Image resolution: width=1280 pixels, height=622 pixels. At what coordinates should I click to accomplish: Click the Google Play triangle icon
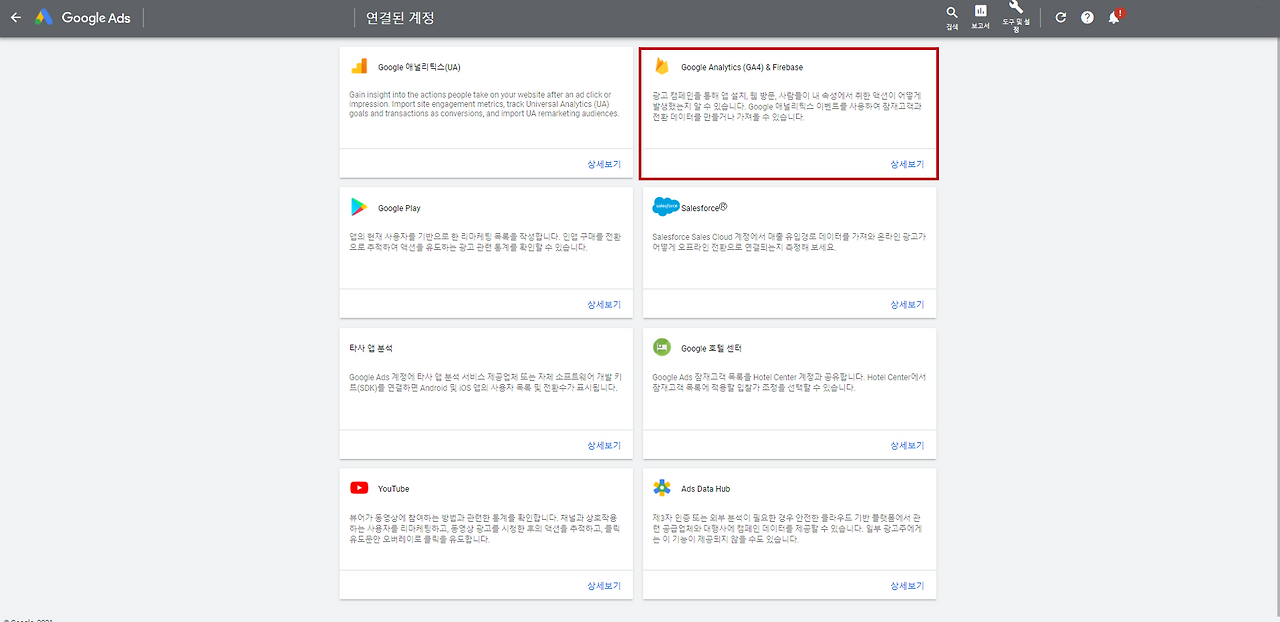click(359, 207)
